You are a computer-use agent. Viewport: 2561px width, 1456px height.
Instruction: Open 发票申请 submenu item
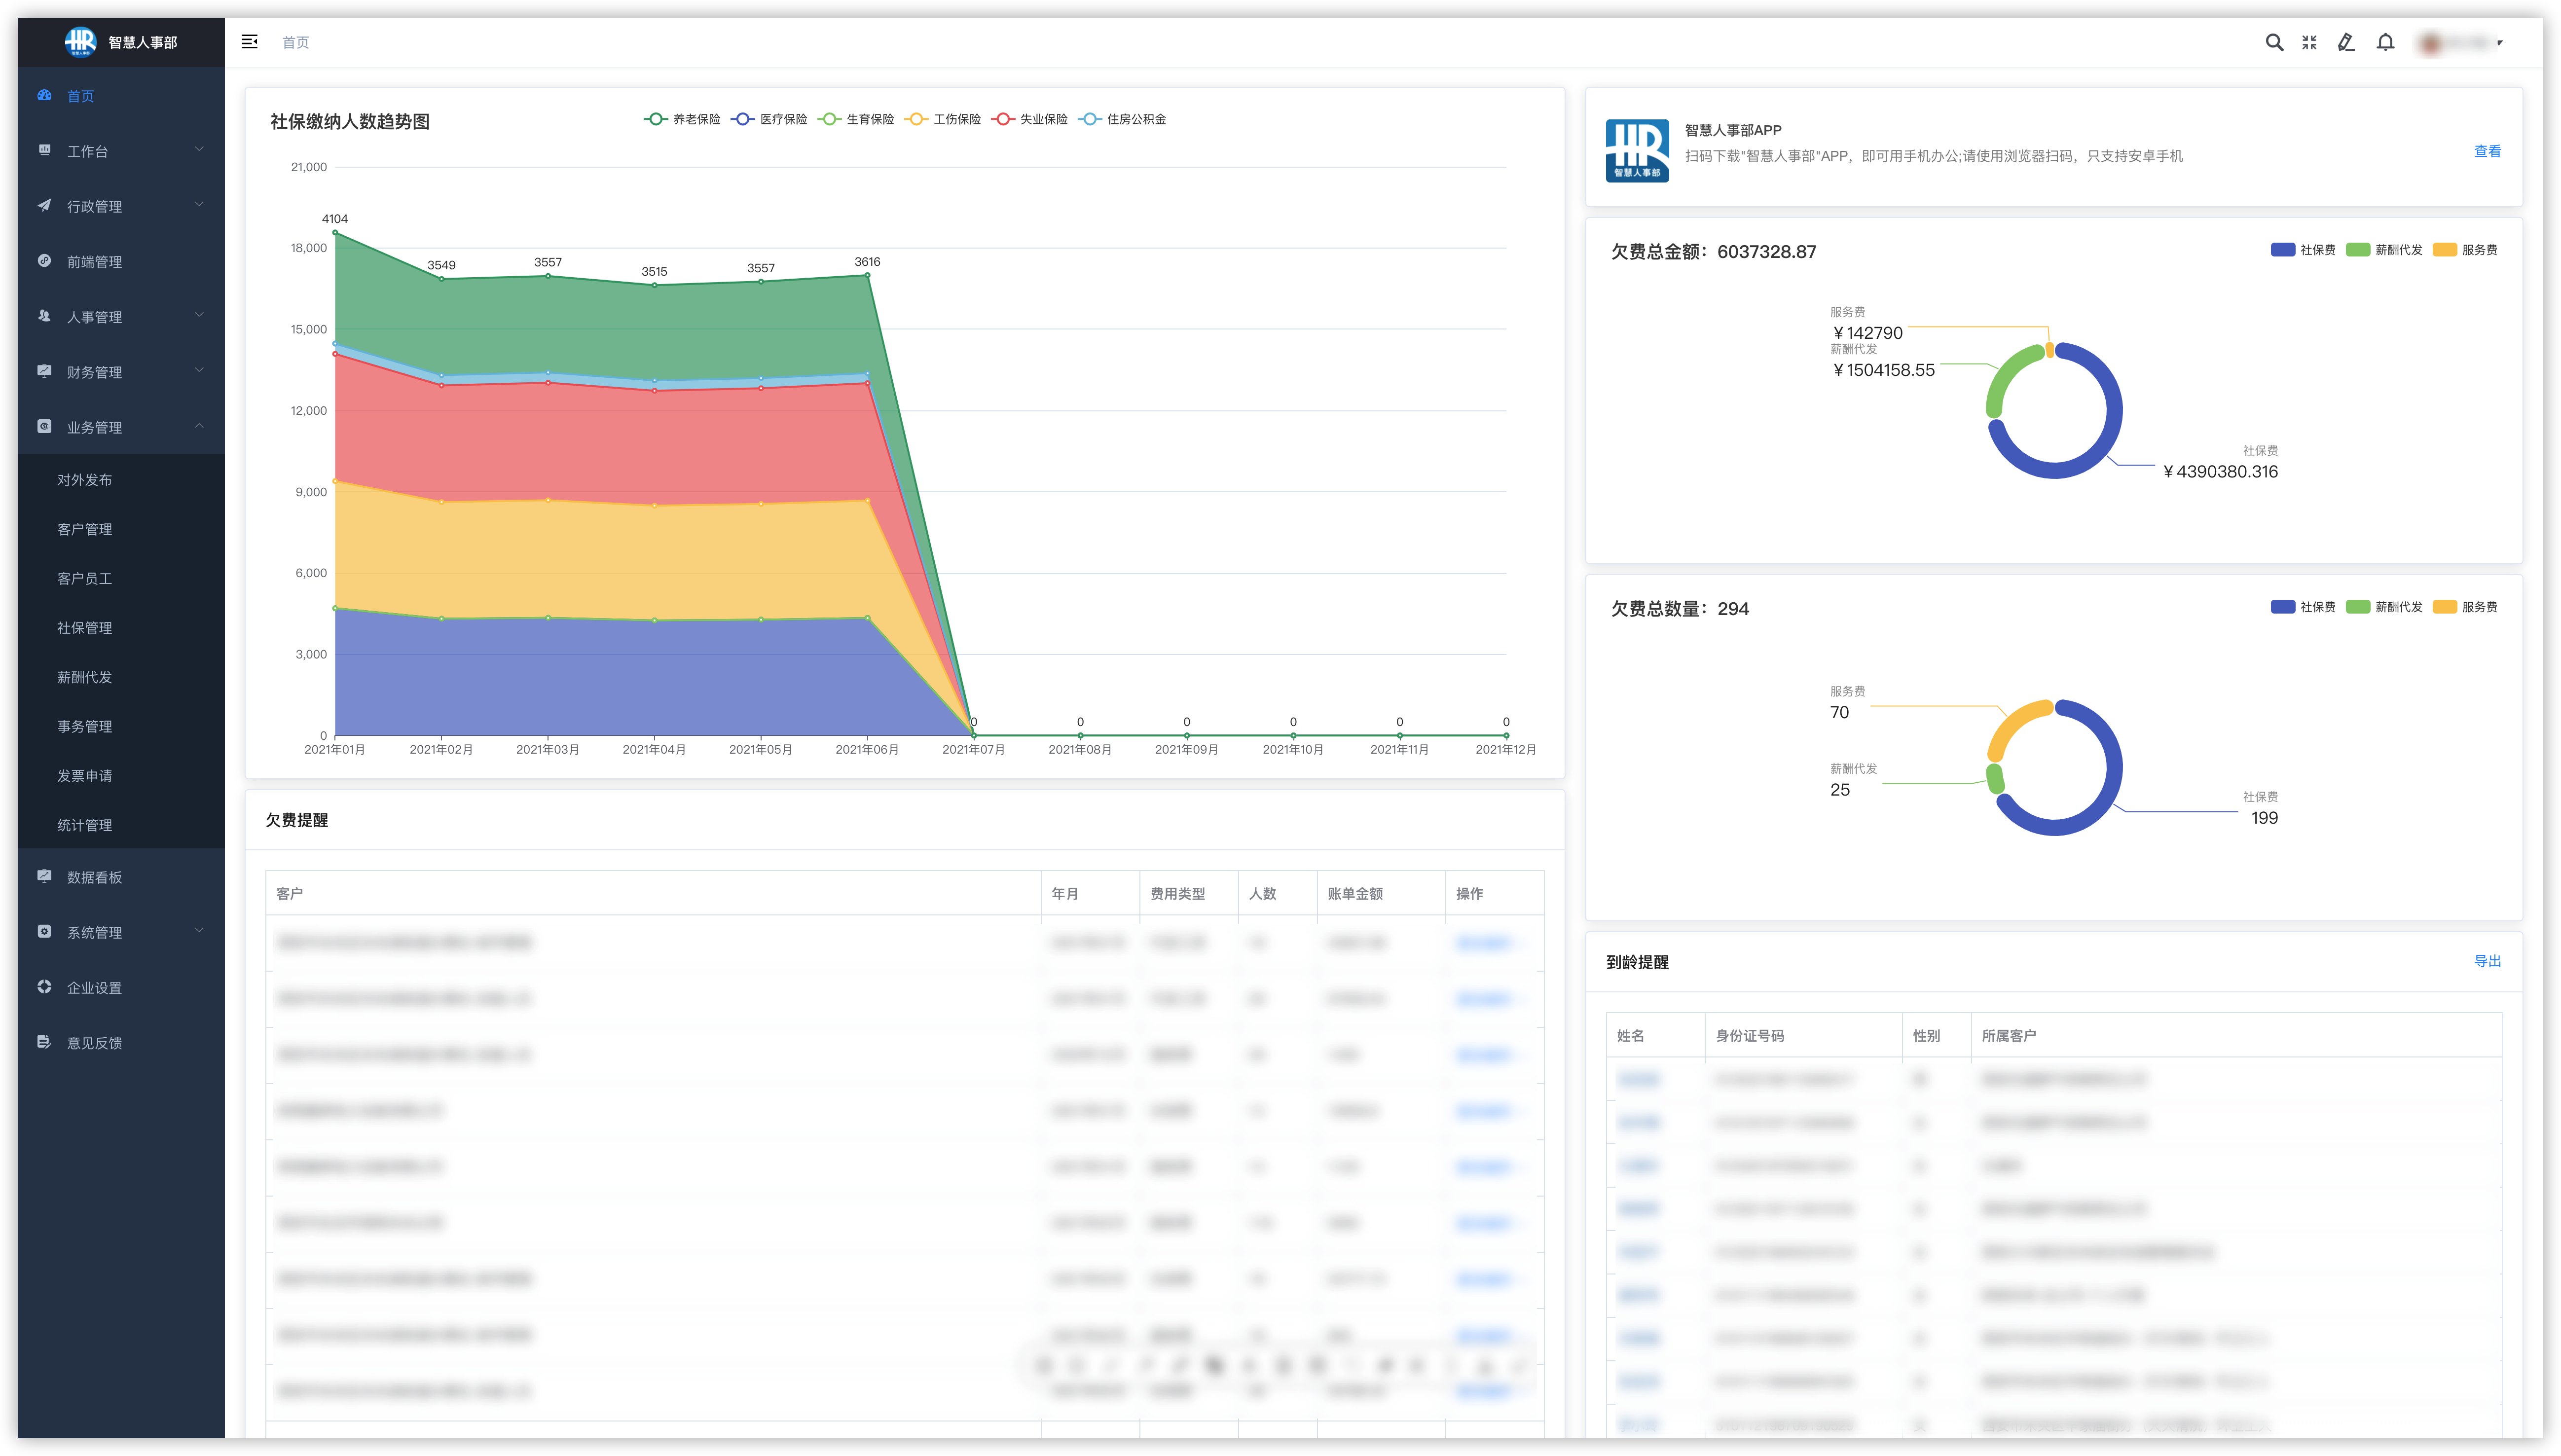(84, 776)
